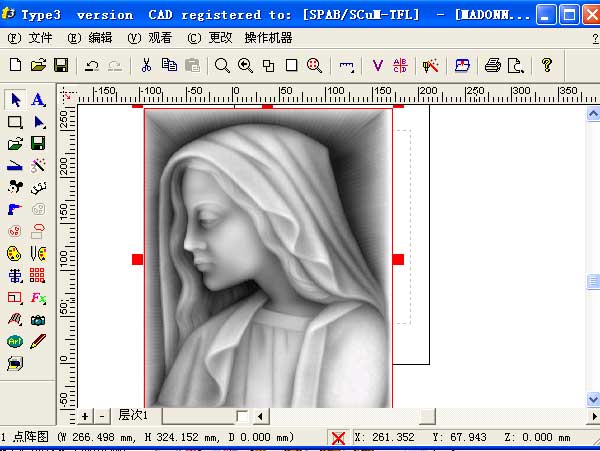Click the horizontal scrollbar thumb
The height and width of the screenshot is (451, 600).
427,416
